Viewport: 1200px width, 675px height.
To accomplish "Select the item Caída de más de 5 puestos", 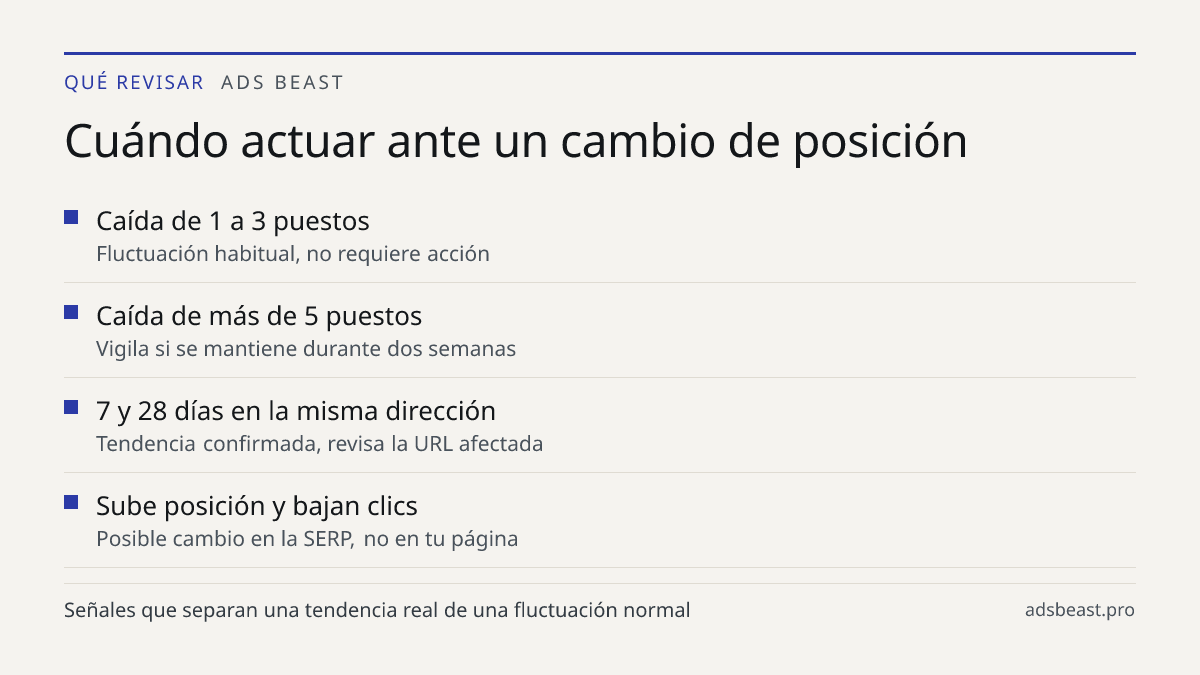I will click(x=259, y=316).
